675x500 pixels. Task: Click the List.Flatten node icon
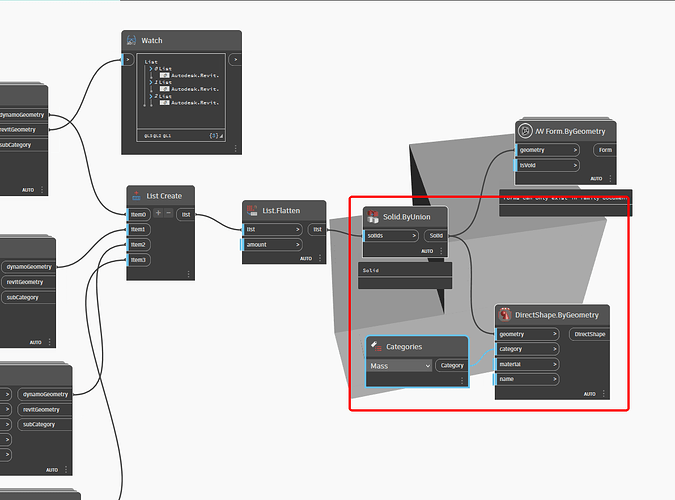252,211
